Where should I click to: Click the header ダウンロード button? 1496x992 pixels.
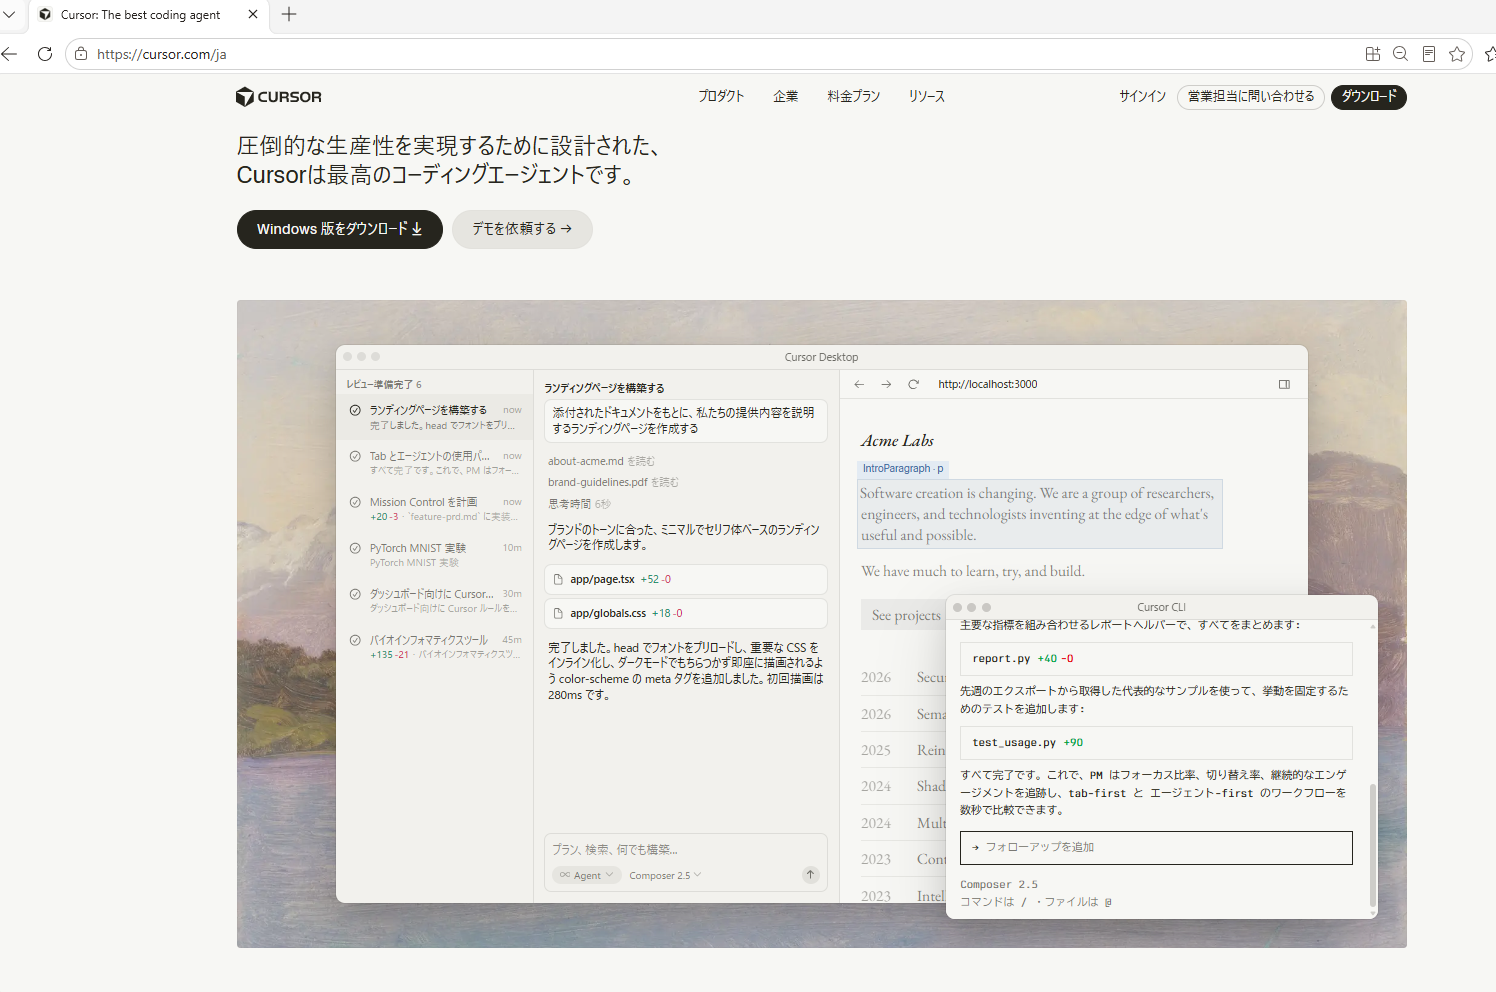tap(1369, 97)
